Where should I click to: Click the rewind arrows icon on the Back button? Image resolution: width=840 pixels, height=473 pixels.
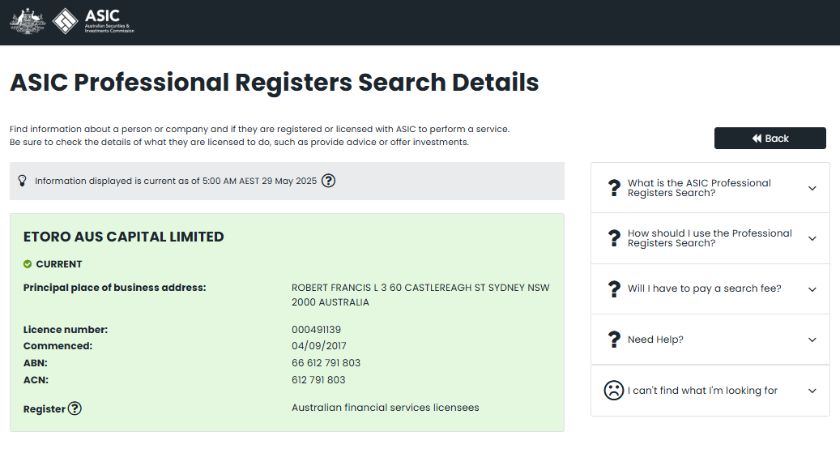[x=756, y=138]
